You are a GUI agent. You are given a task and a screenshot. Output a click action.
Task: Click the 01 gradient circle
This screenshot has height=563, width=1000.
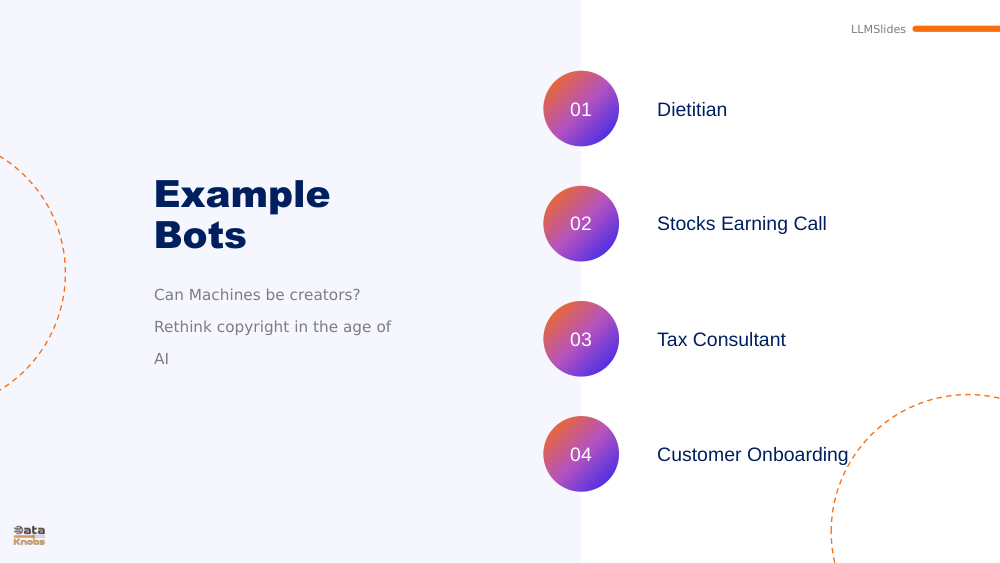coord(581,108)
